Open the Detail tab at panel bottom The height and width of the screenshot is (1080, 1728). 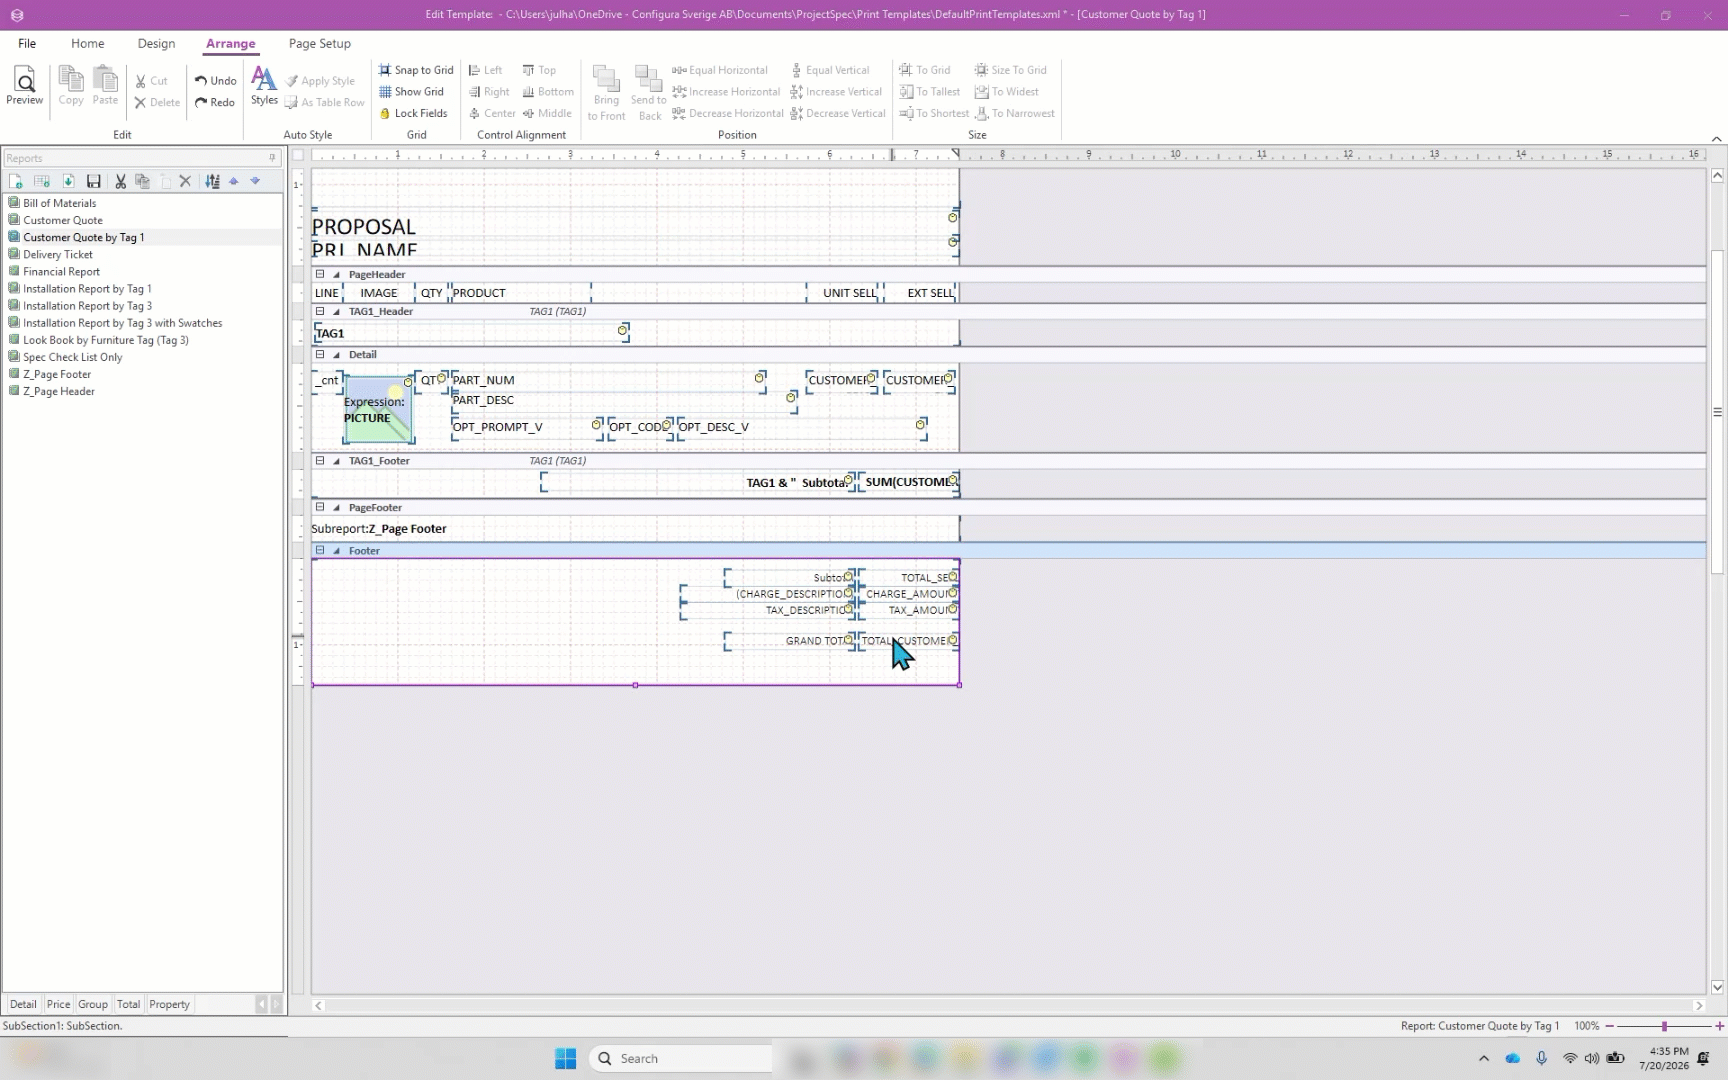tap(23, 1004)
